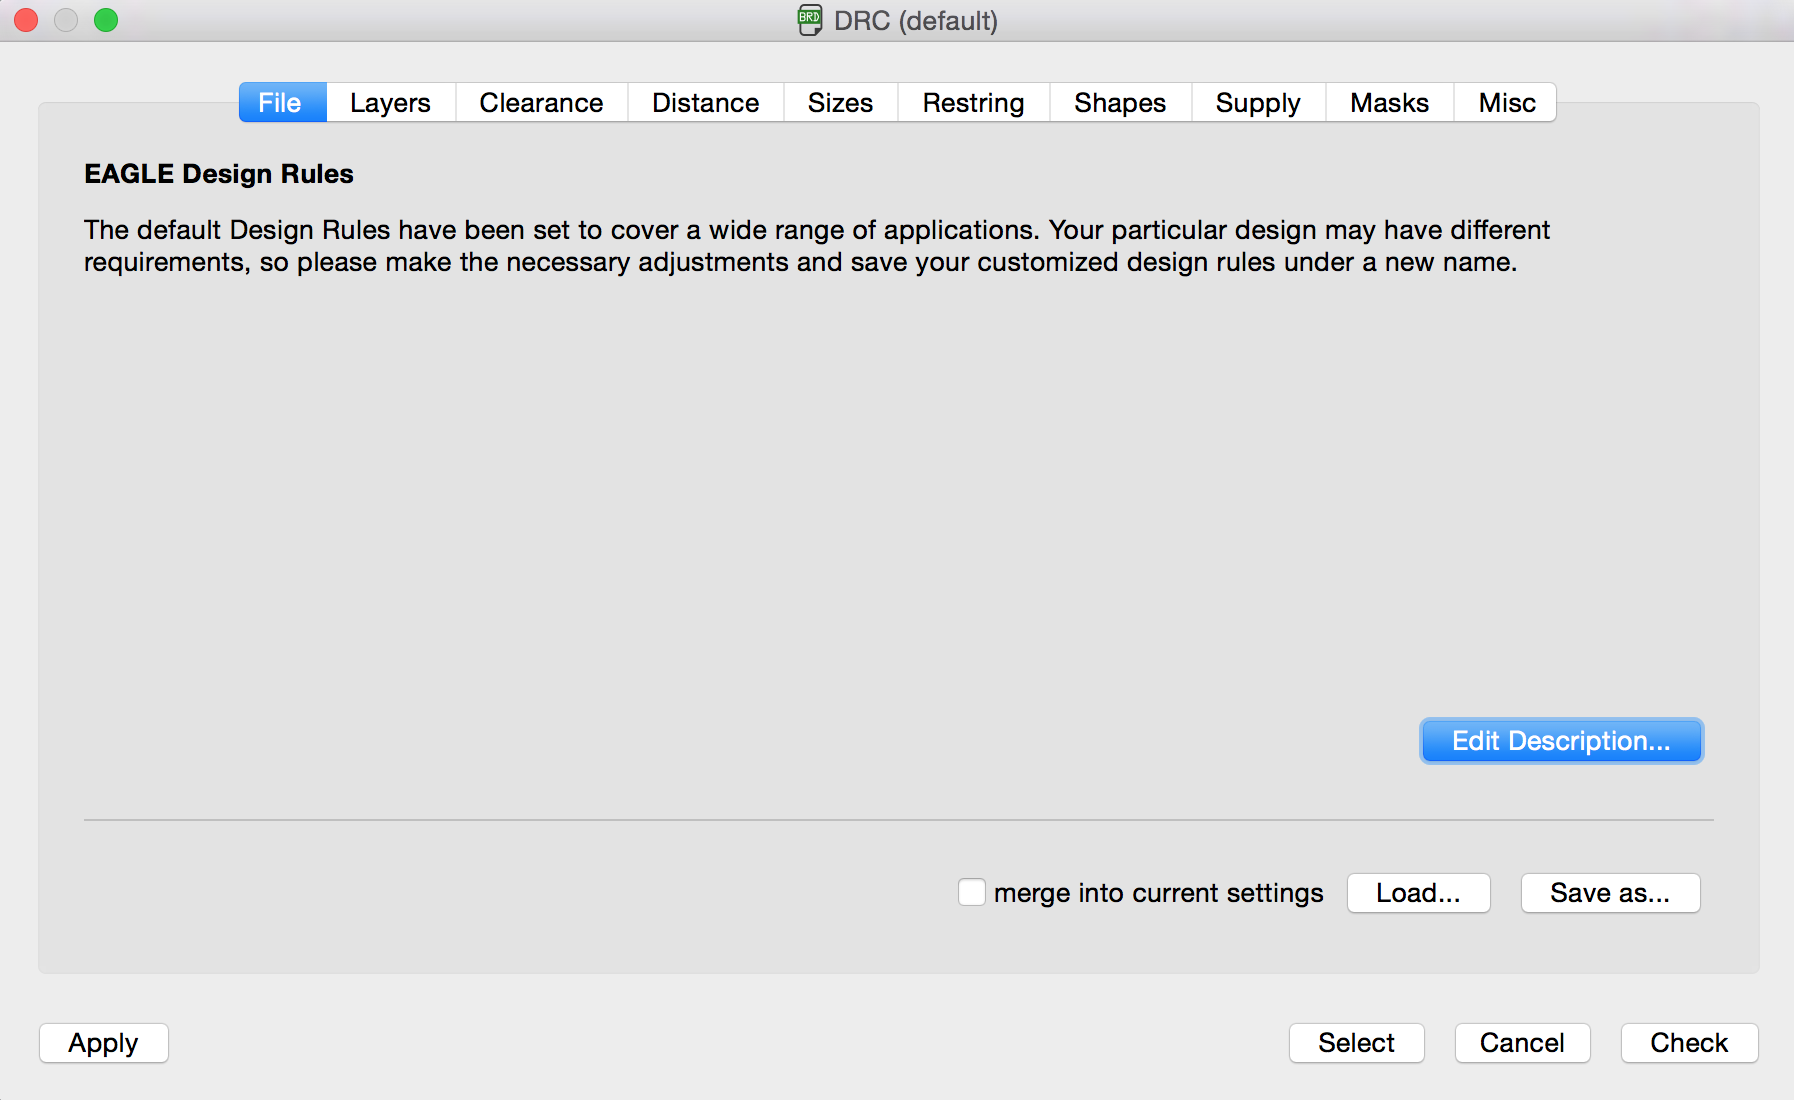The height and width of the screenshot is (1100, 1794).
Task: Switch to the File tab
Action: [x=282, y=103]
